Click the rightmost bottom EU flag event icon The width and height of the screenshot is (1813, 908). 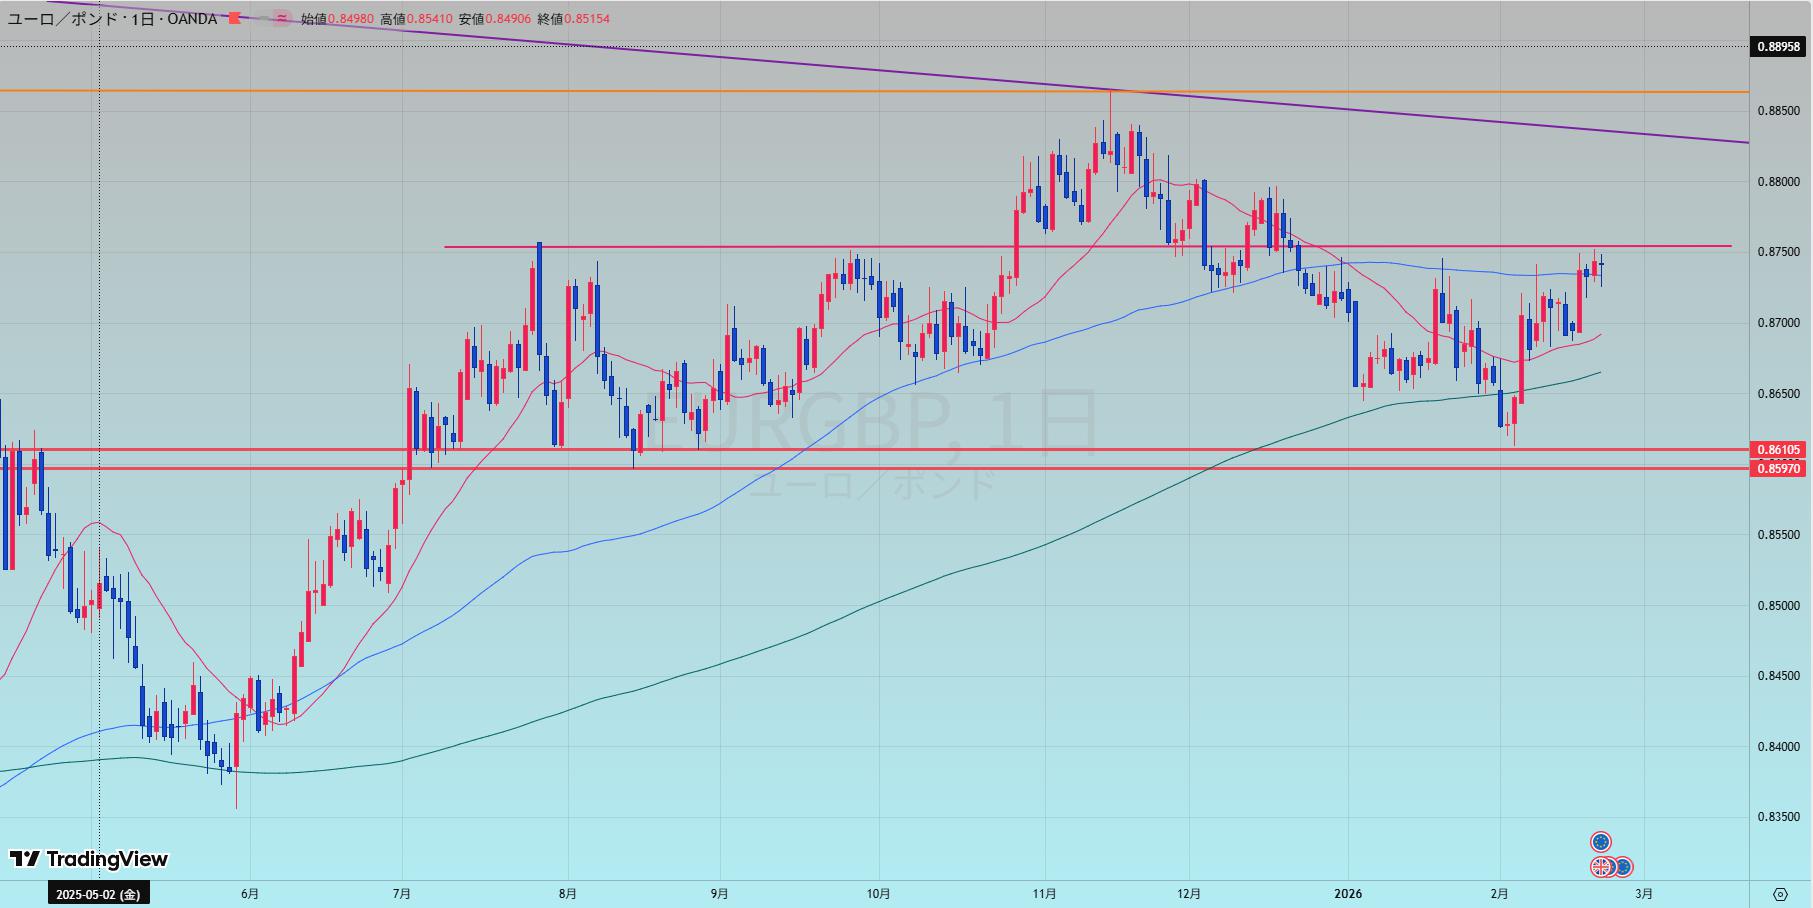(x=1623, y=867)
